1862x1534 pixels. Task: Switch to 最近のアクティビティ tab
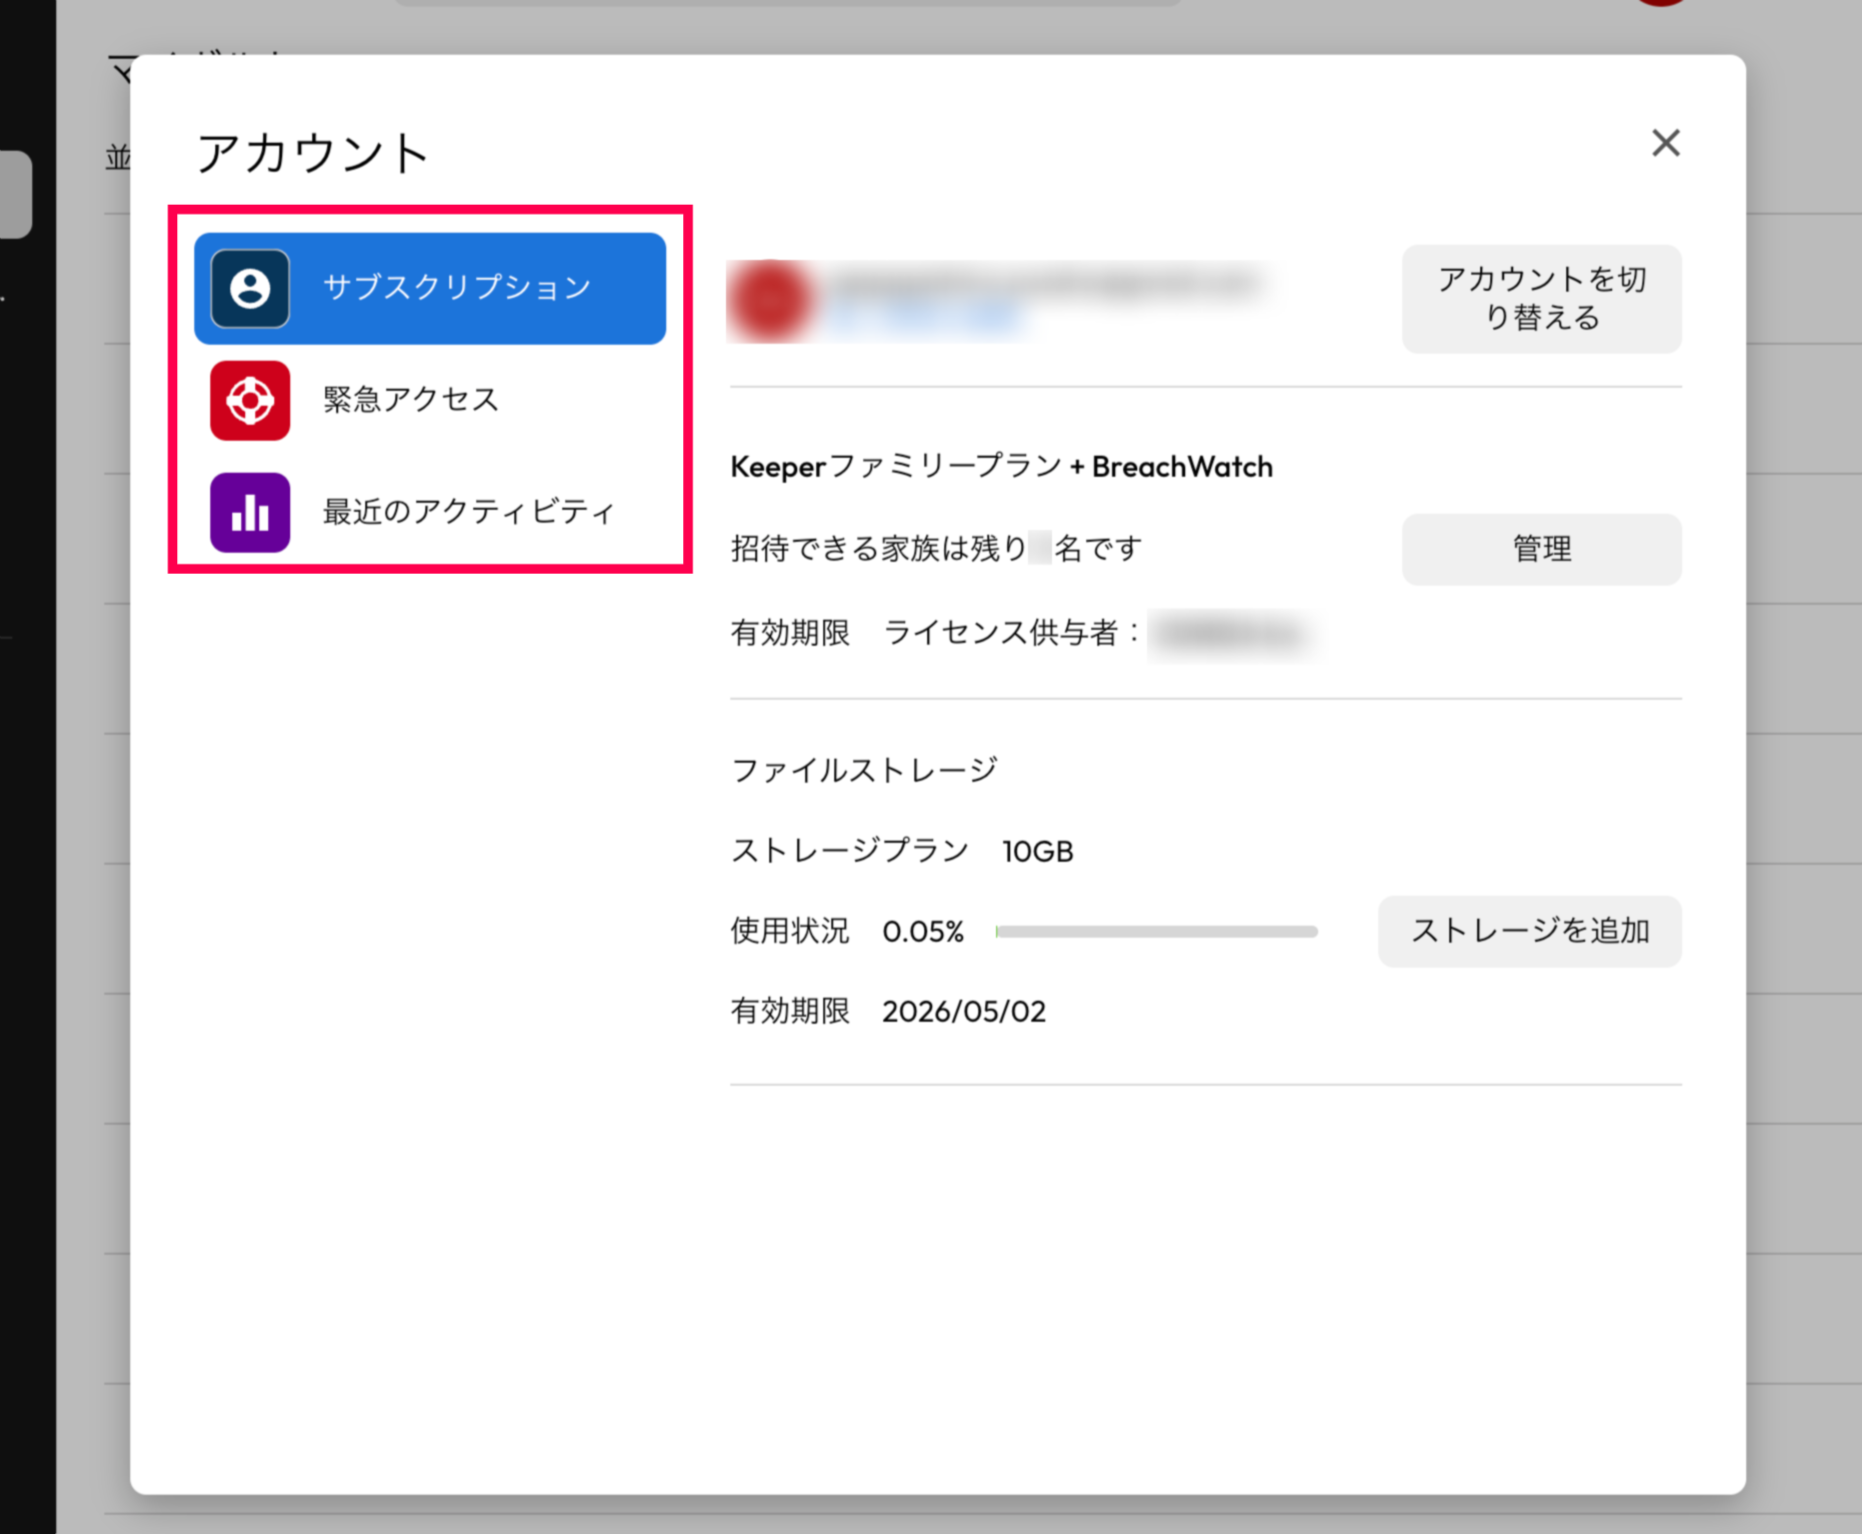[x=467, y=512]
